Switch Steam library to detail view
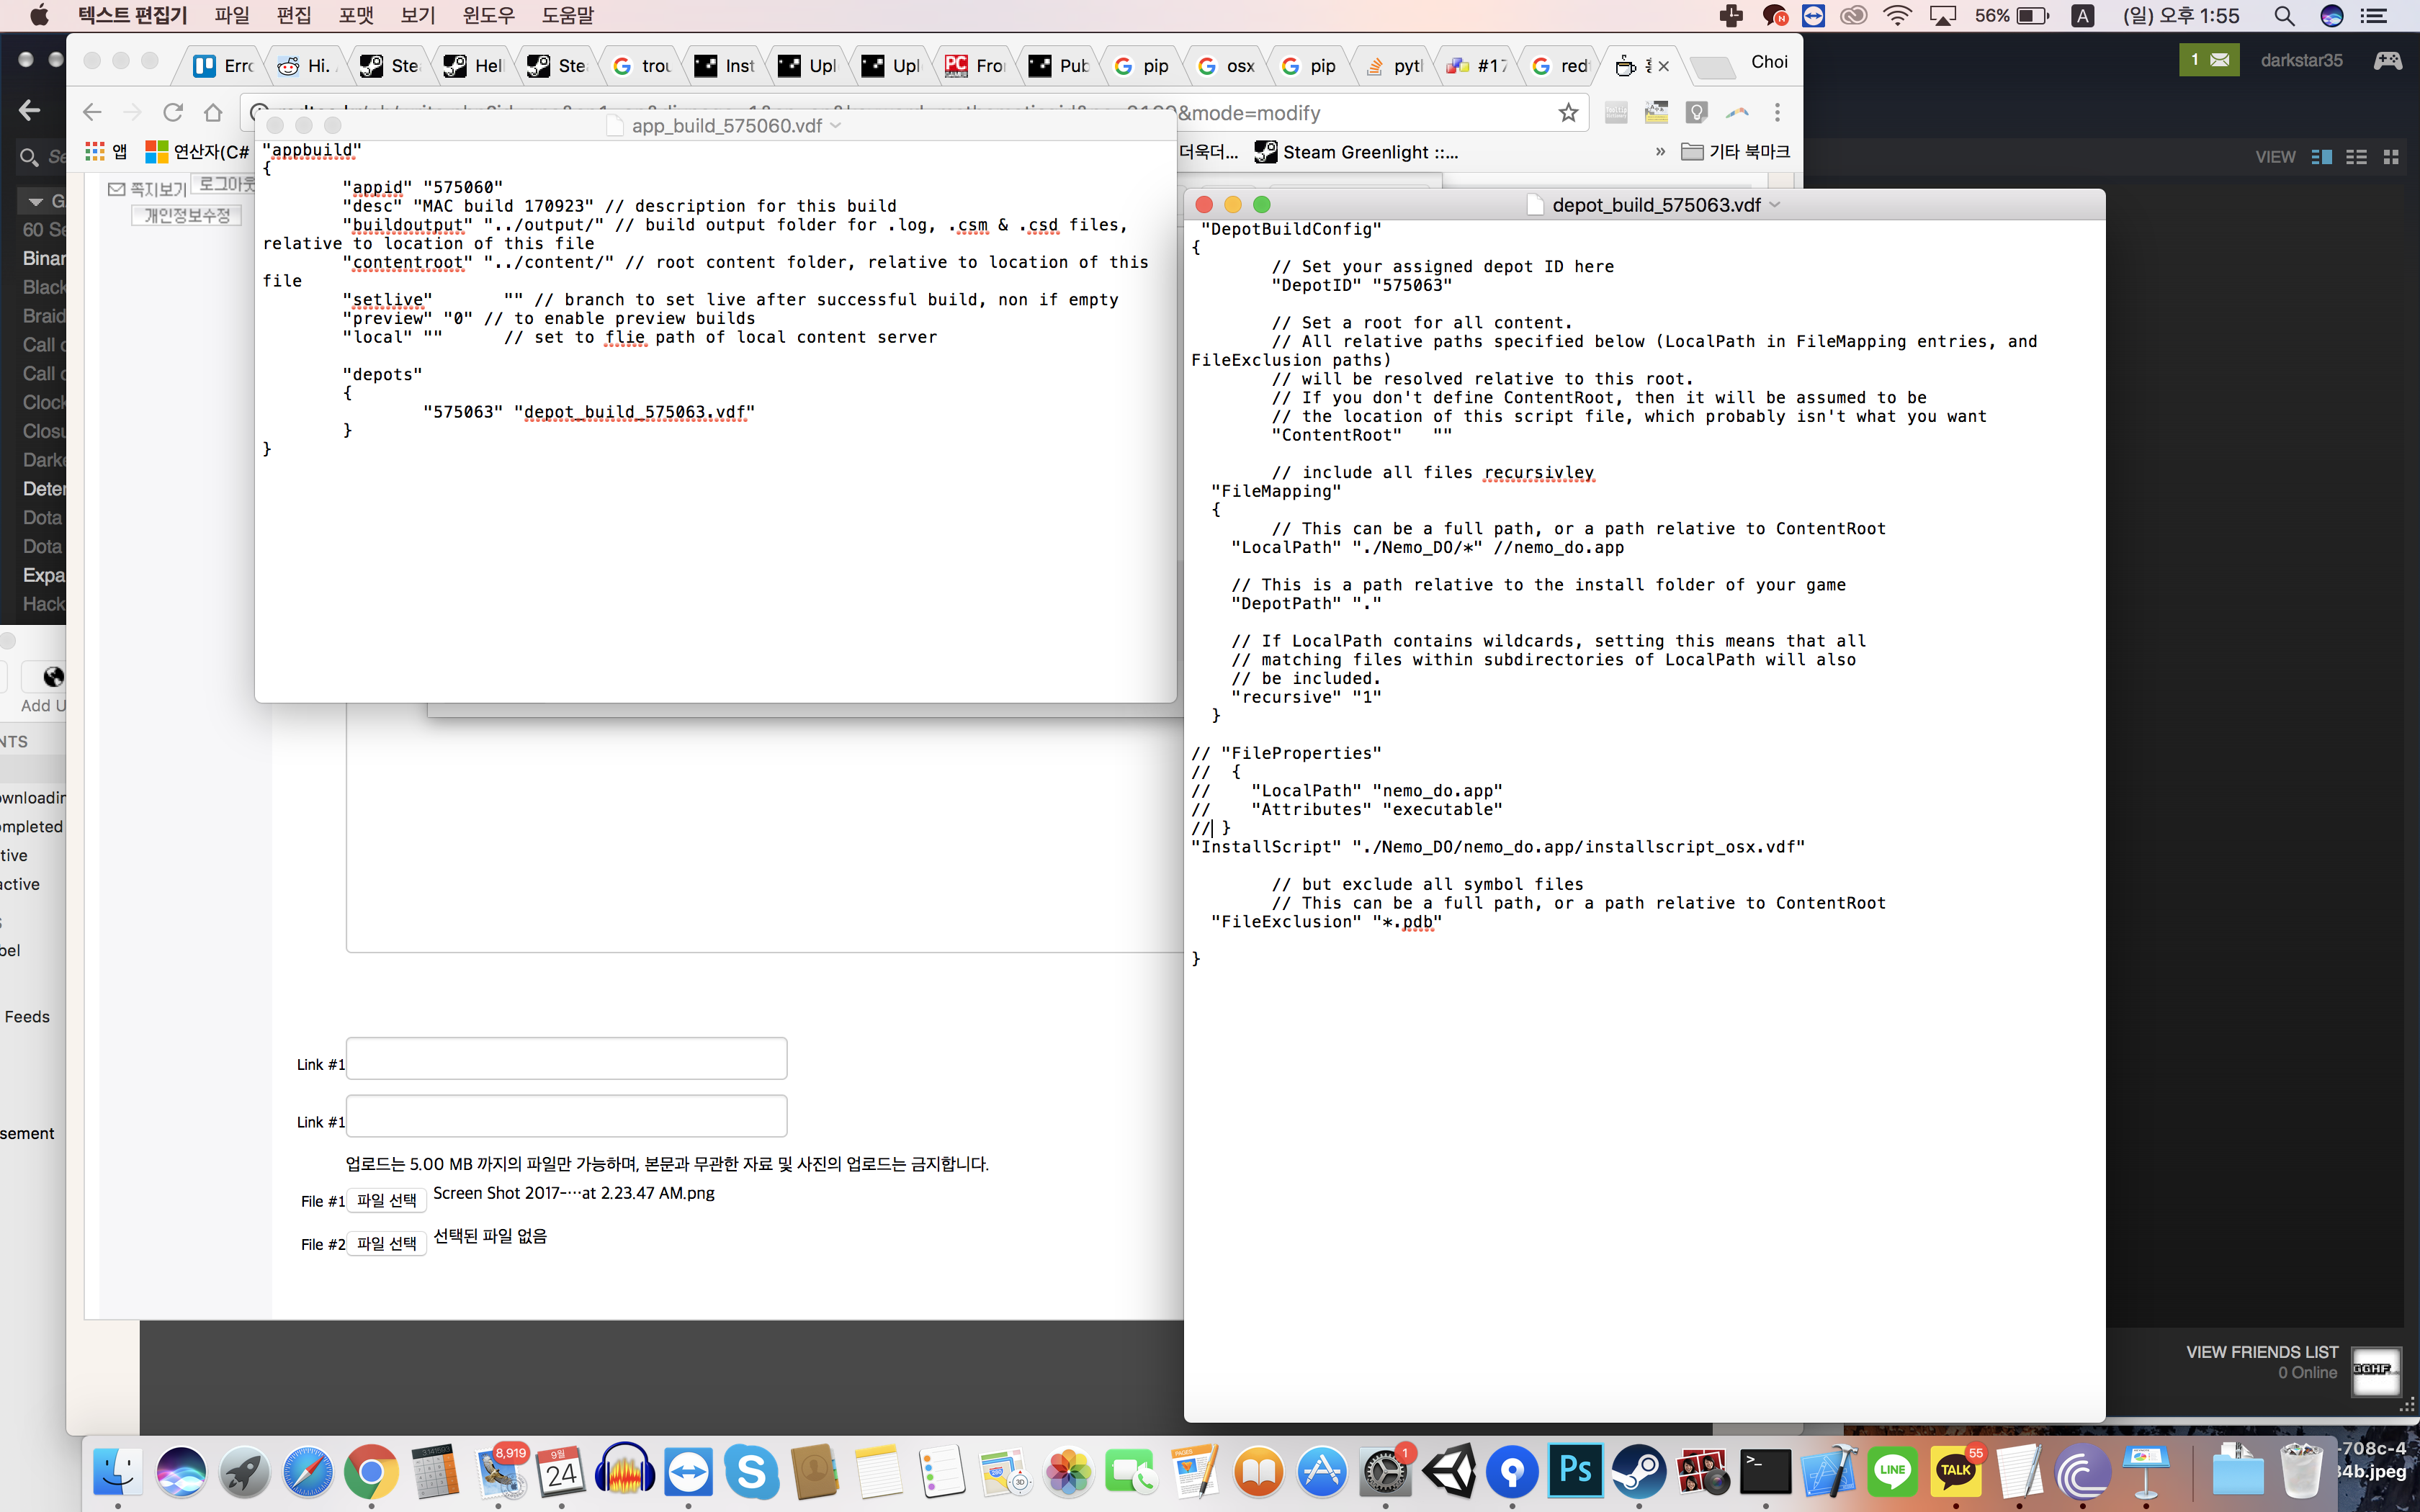Screen dimensions: 2420x1512 tap(2322, 157)
